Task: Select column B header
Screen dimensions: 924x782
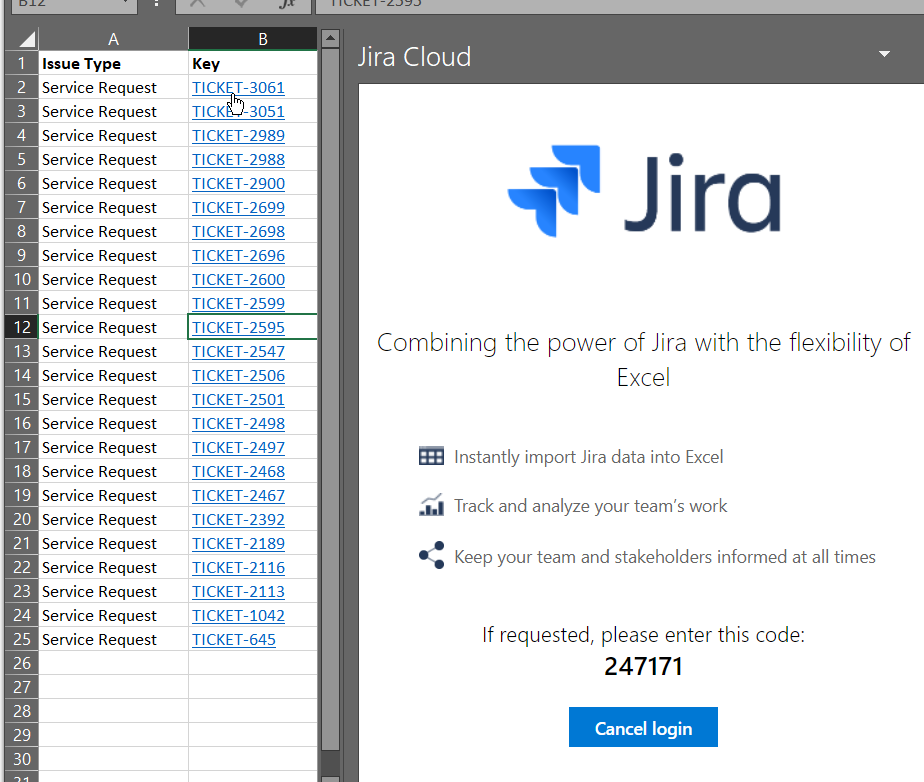Action: [x=253, y=39]
